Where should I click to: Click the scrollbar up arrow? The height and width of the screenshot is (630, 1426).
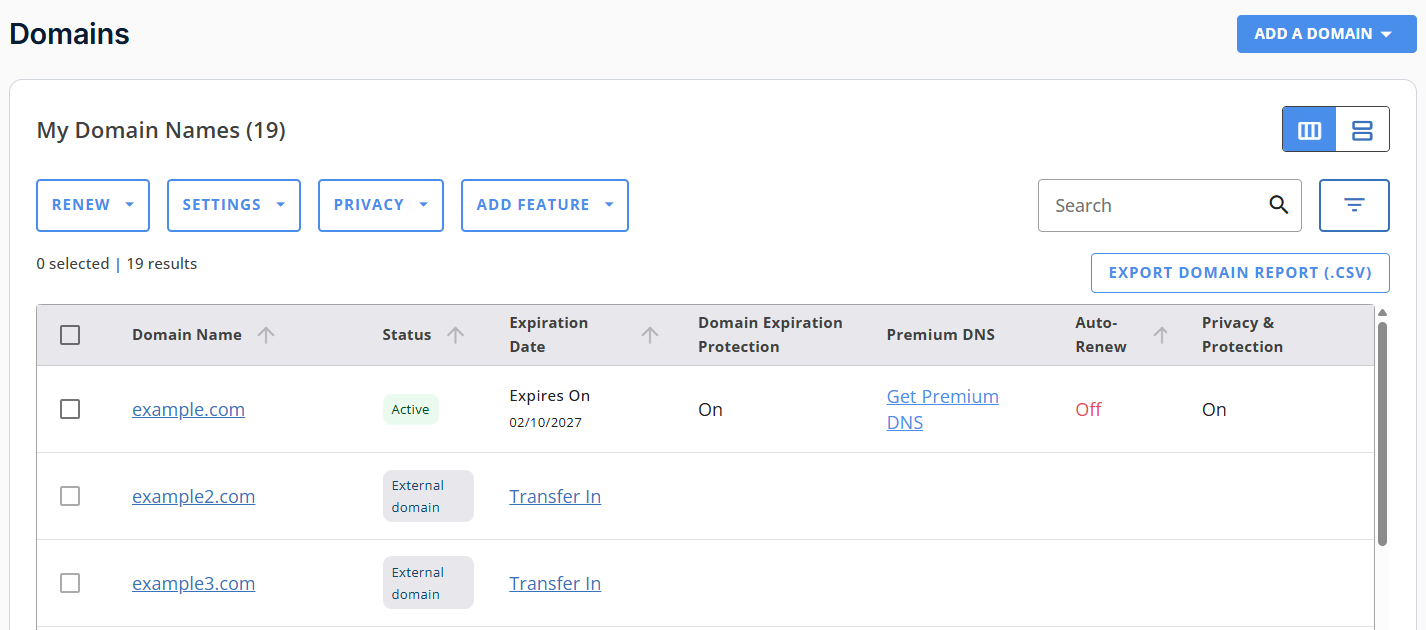(1383, 312)
